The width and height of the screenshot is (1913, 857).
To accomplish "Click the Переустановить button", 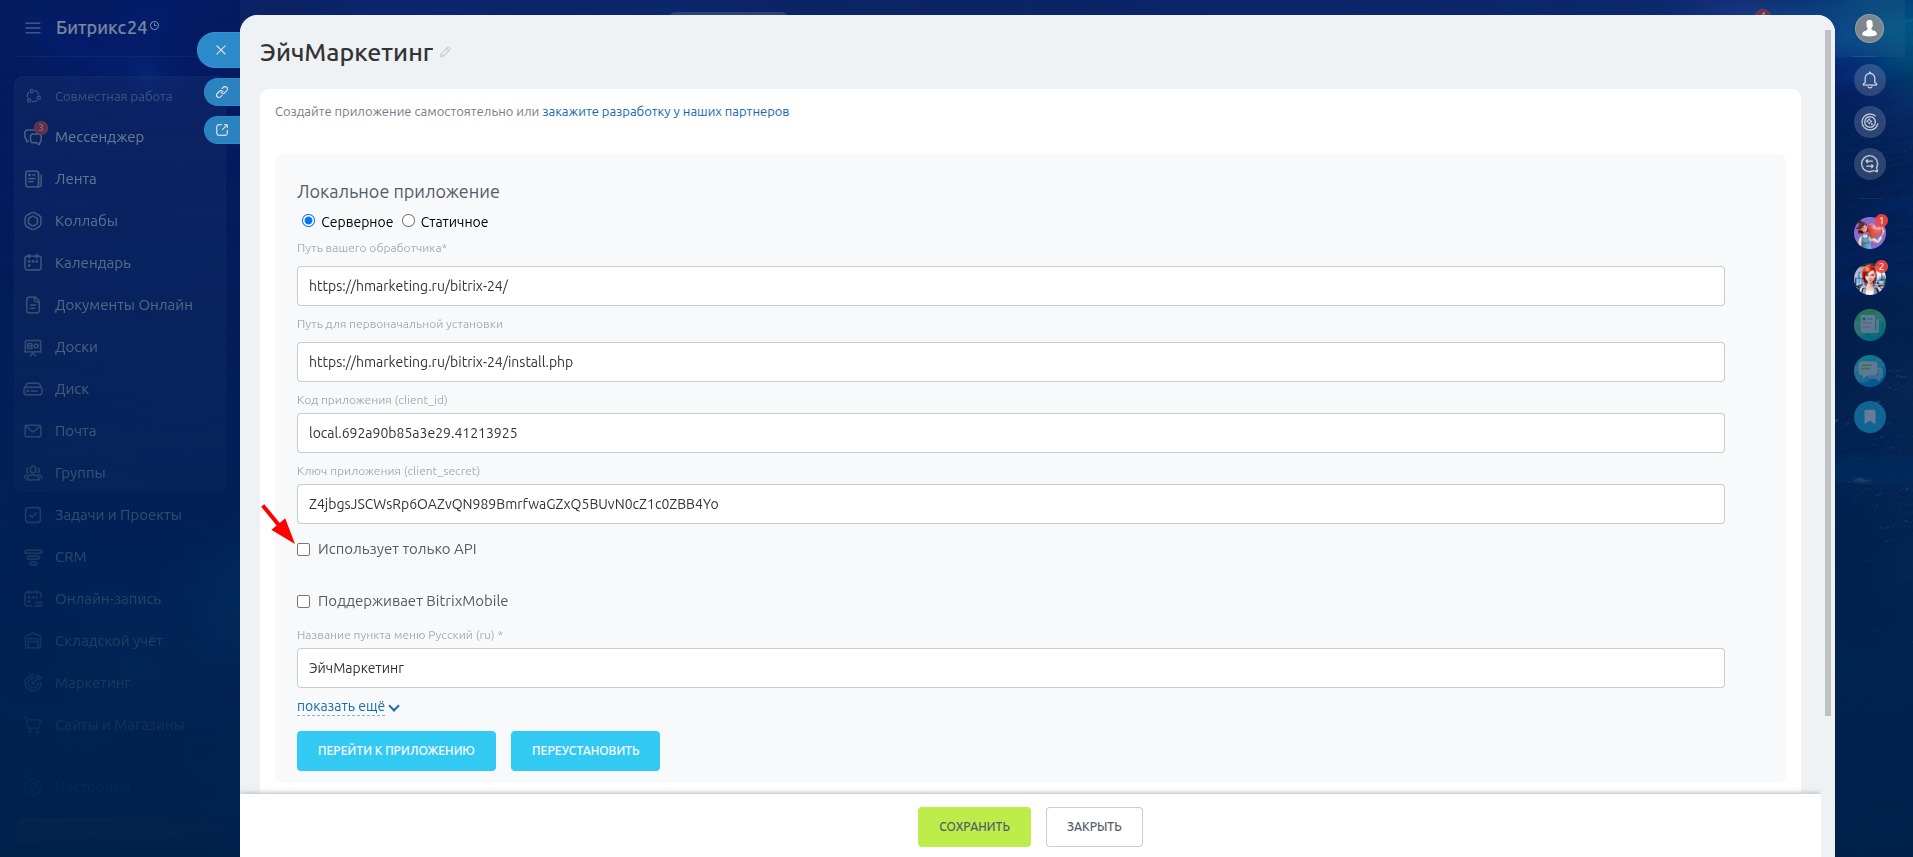I will pyautogui.click(x=585, y=751).
